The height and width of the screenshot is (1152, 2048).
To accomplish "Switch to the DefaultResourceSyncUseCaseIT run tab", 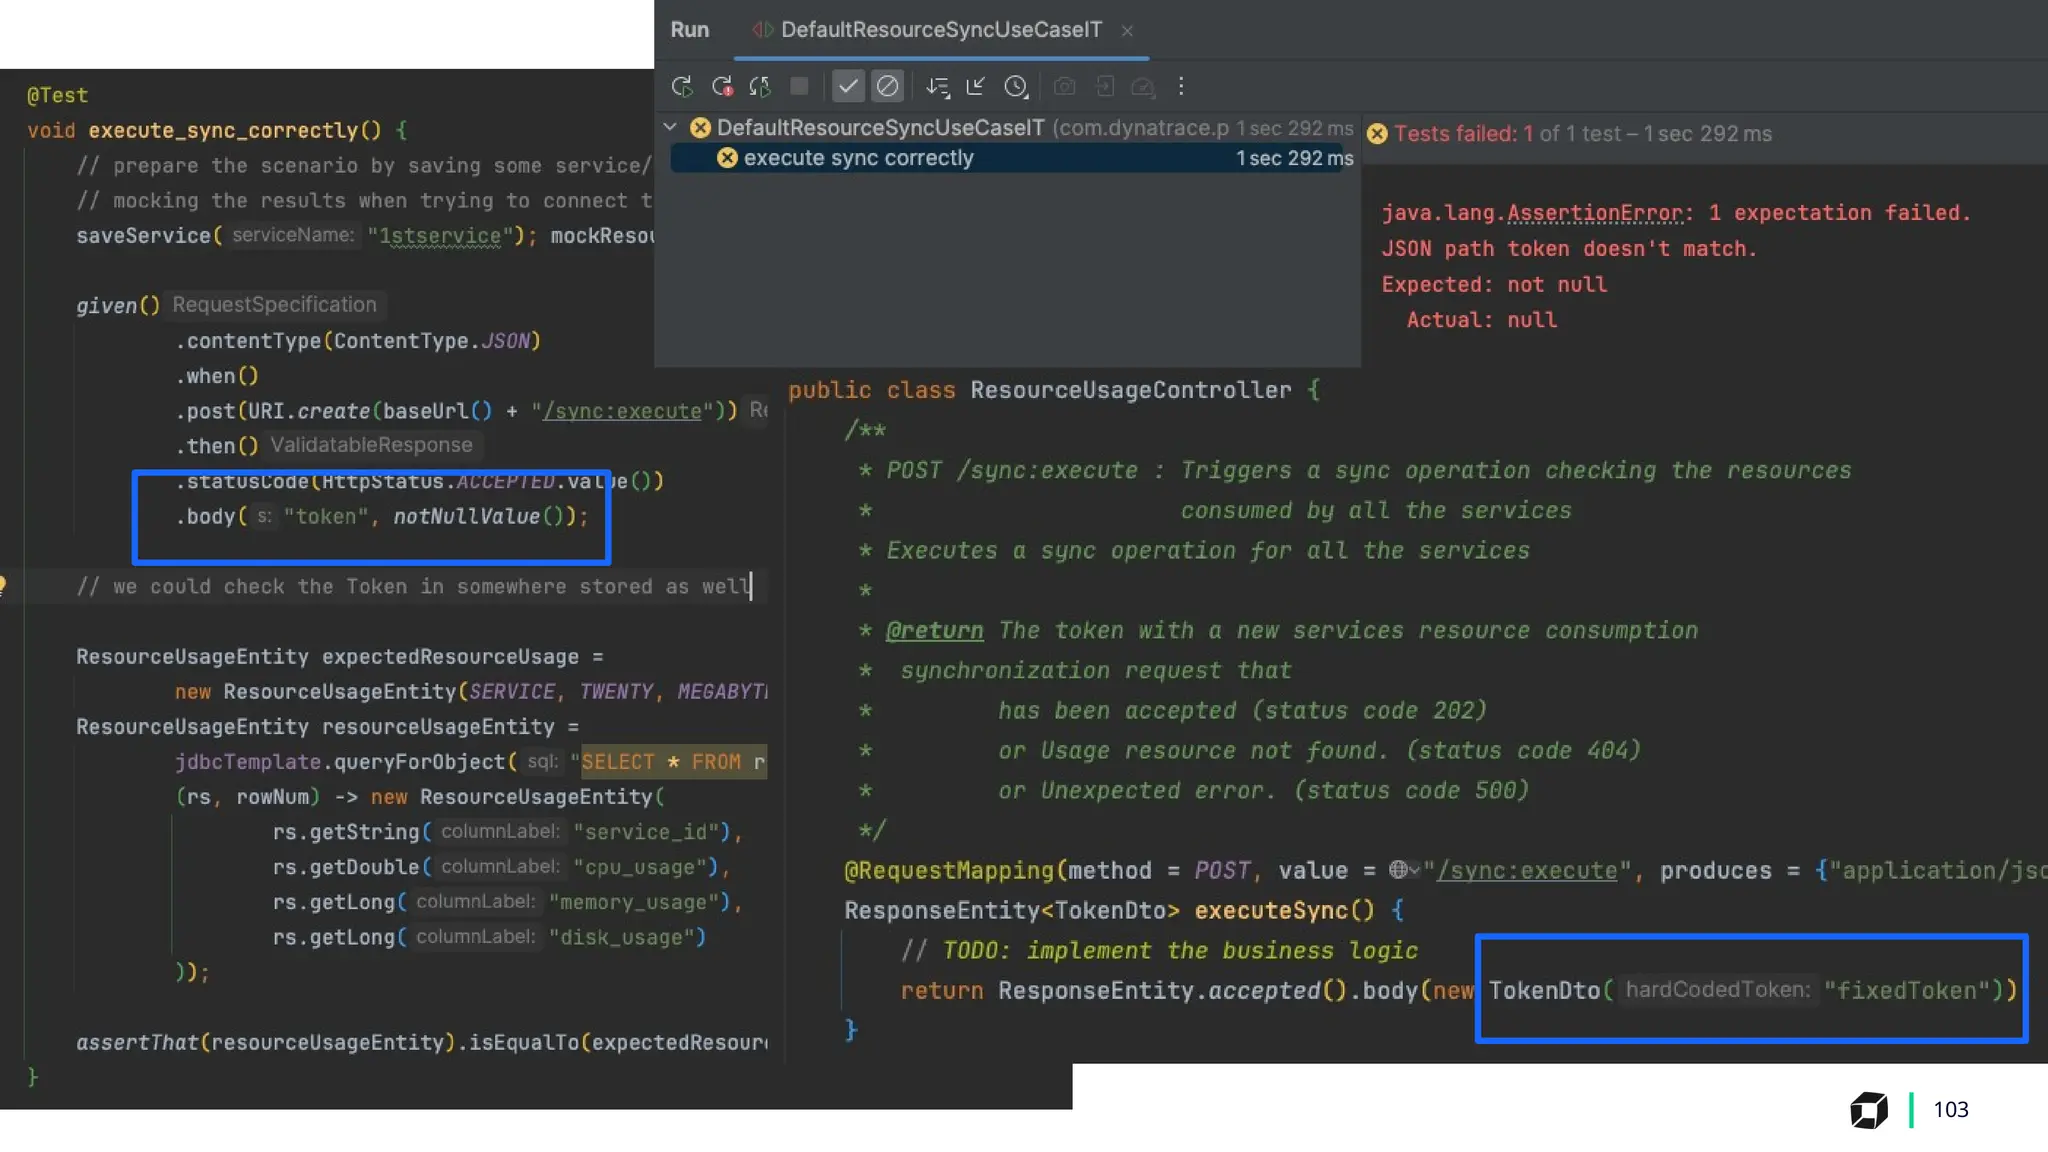I will tap(940, 30).
